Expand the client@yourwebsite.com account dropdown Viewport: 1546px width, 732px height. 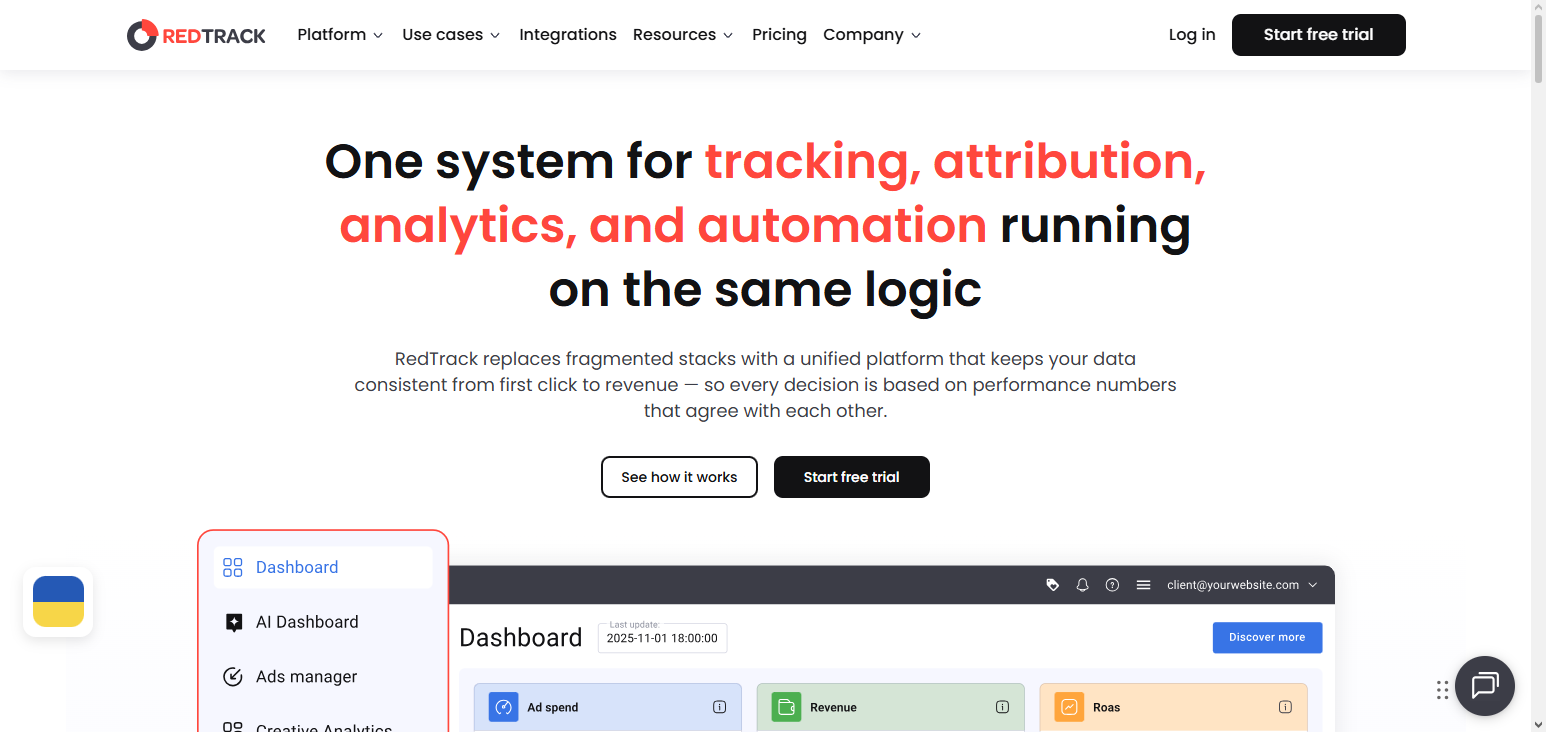1312,585
